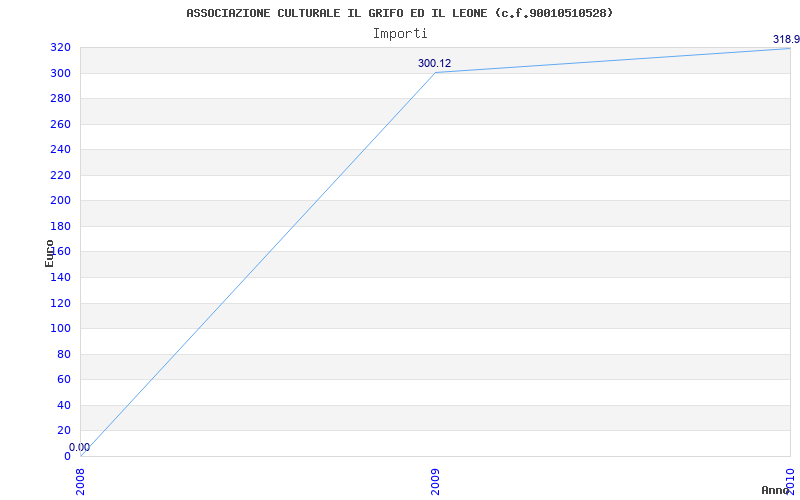Click the Importi subtitle
This screenshot has height=500, width=800.
pos(400,34)
